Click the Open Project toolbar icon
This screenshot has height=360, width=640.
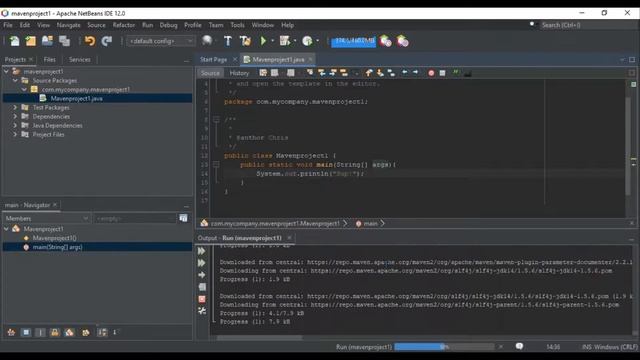click(47, 41)
